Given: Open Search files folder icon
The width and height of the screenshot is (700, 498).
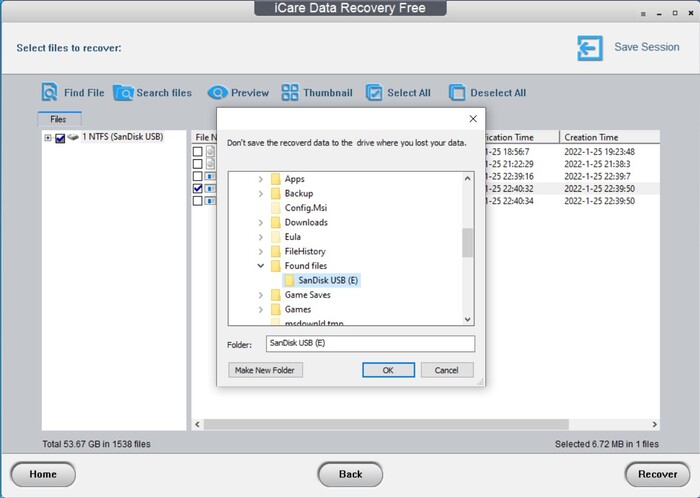Looking at the screenshot, I should point(123,93).
